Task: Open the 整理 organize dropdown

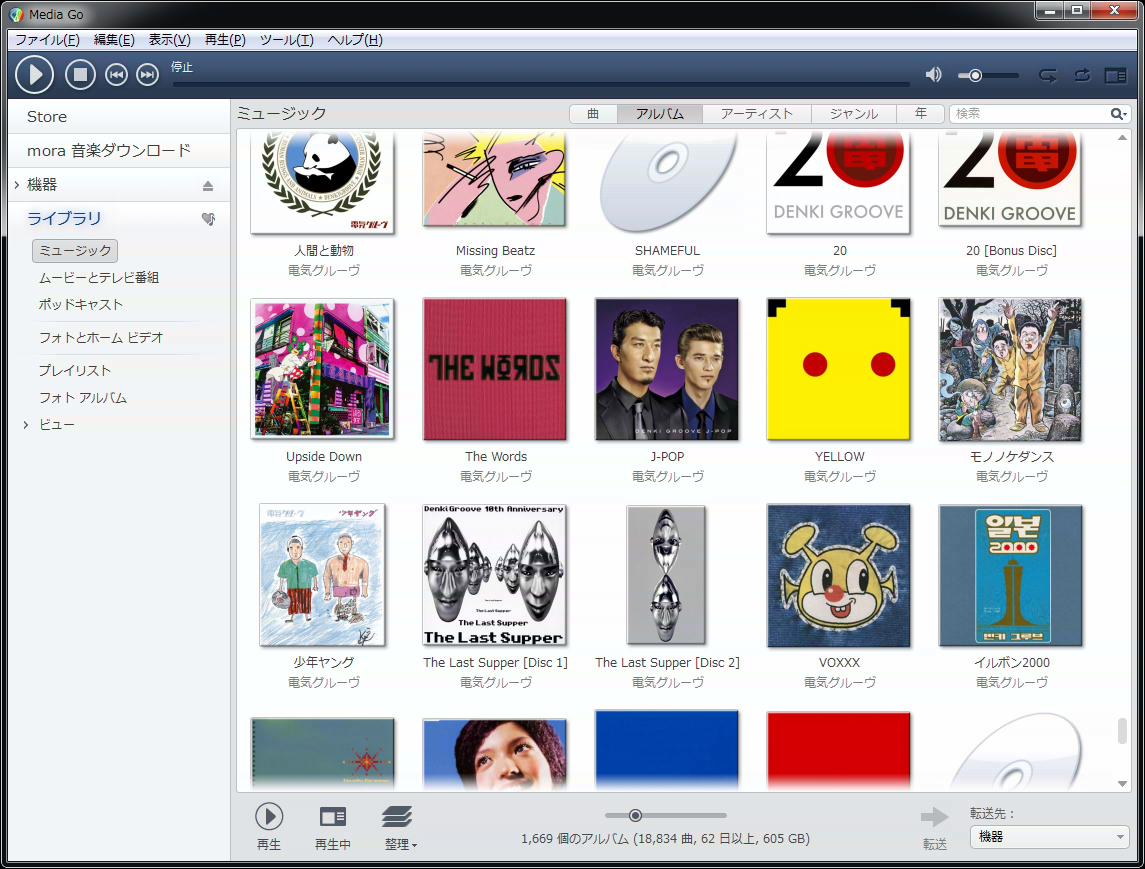Action: tap(399, 826)
